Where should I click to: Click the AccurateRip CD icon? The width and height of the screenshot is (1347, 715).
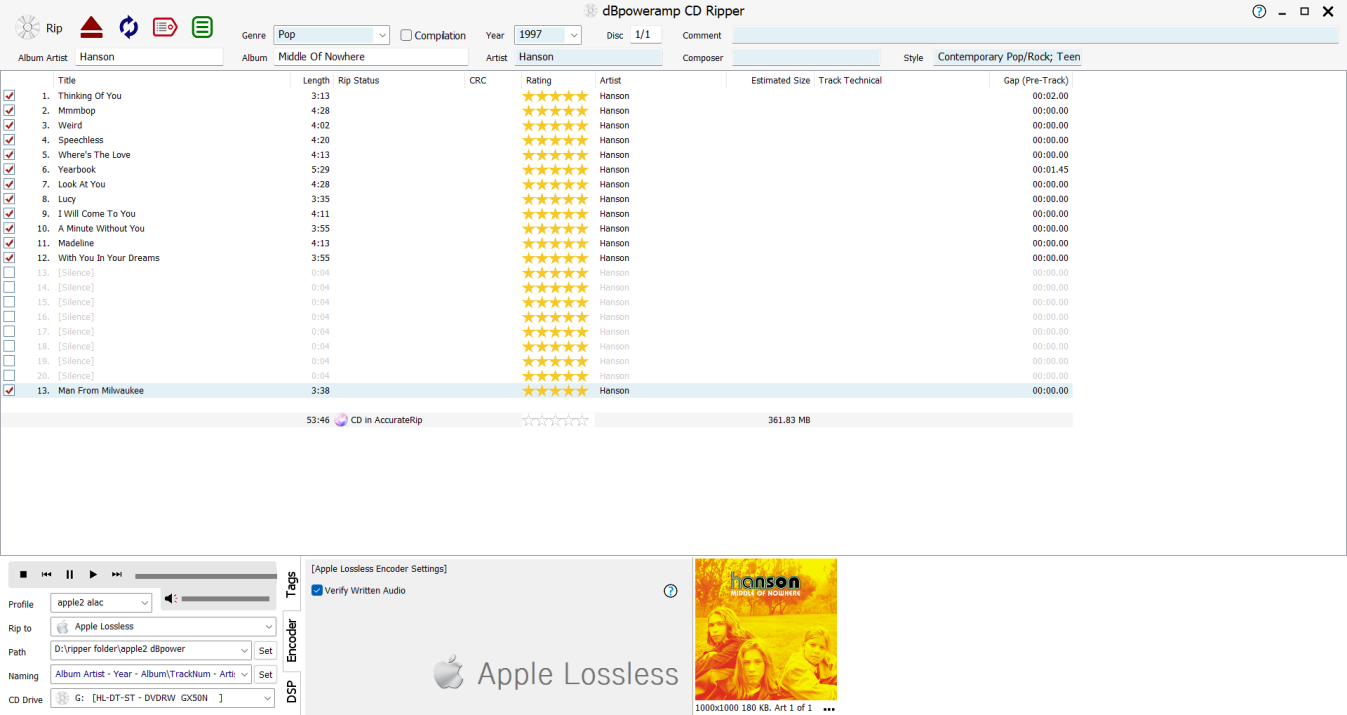341,420
